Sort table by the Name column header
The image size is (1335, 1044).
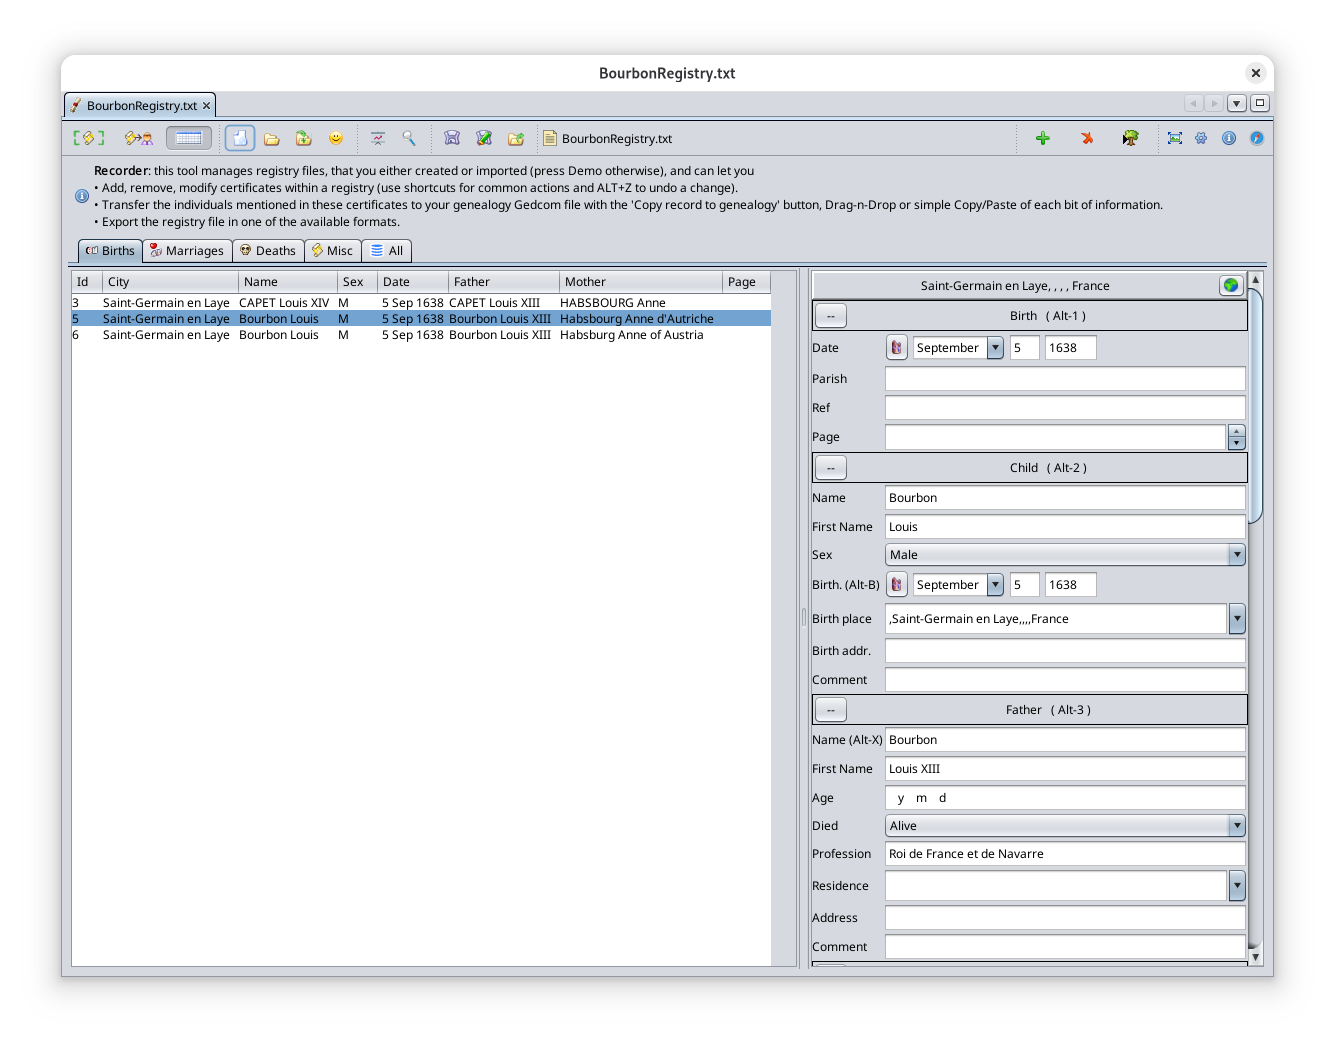pos(288,282)
